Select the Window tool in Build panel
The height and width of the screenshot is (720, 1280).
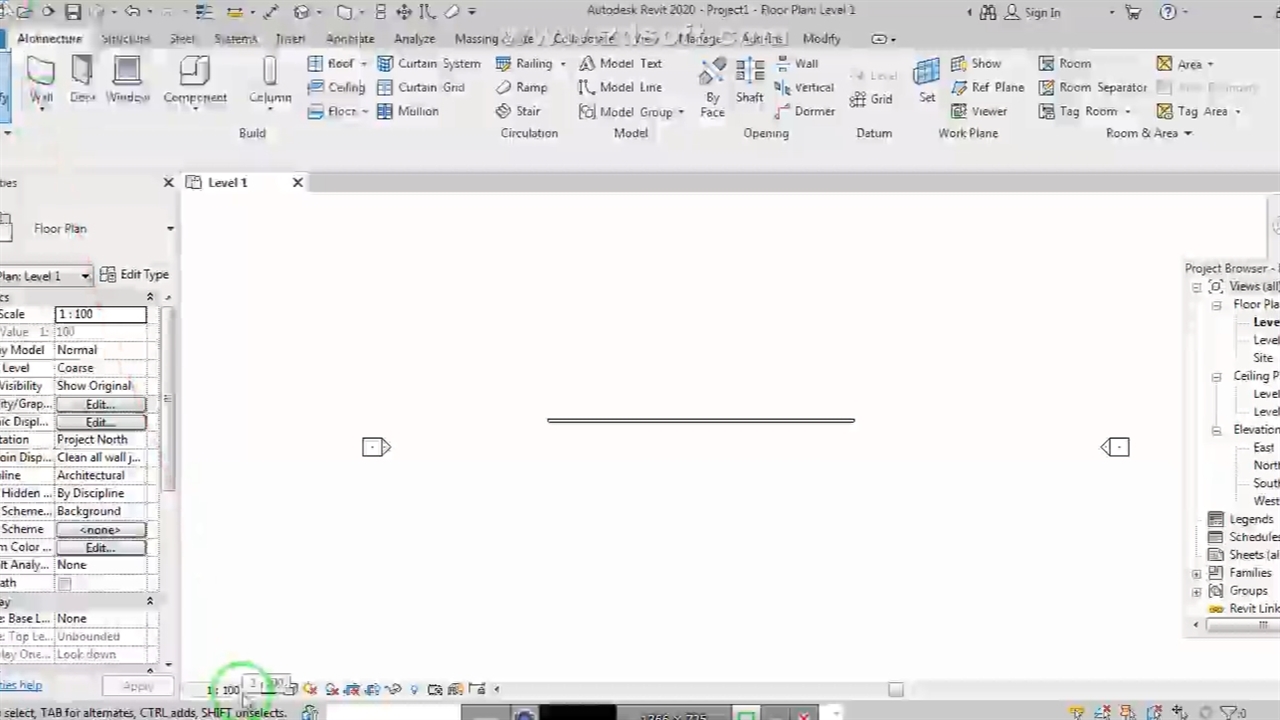tap(127, 79)
